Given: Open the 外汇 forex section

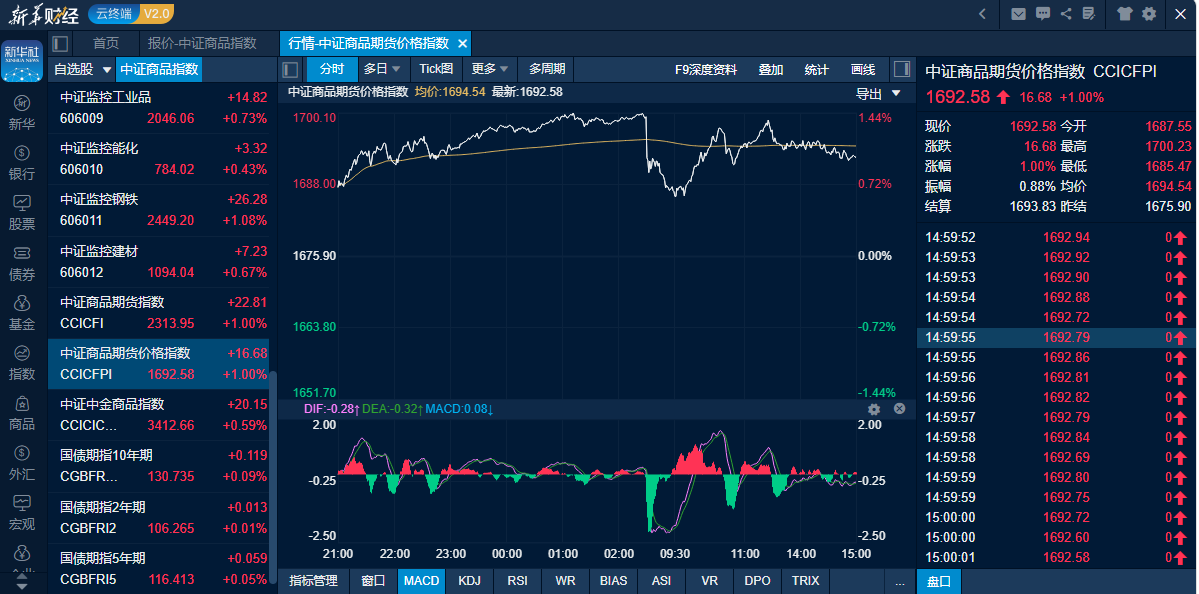Looking at the screenshot, I should point(22,463).
